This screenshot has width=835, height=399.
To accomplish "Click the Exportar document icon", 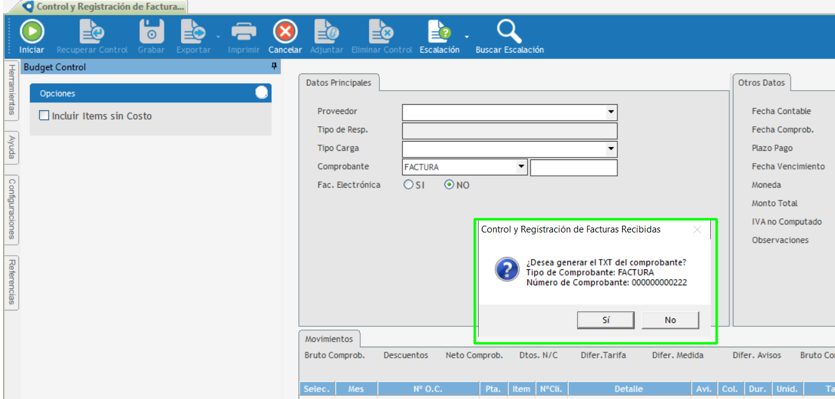I will pyautogui.click(x=193, y=31).
